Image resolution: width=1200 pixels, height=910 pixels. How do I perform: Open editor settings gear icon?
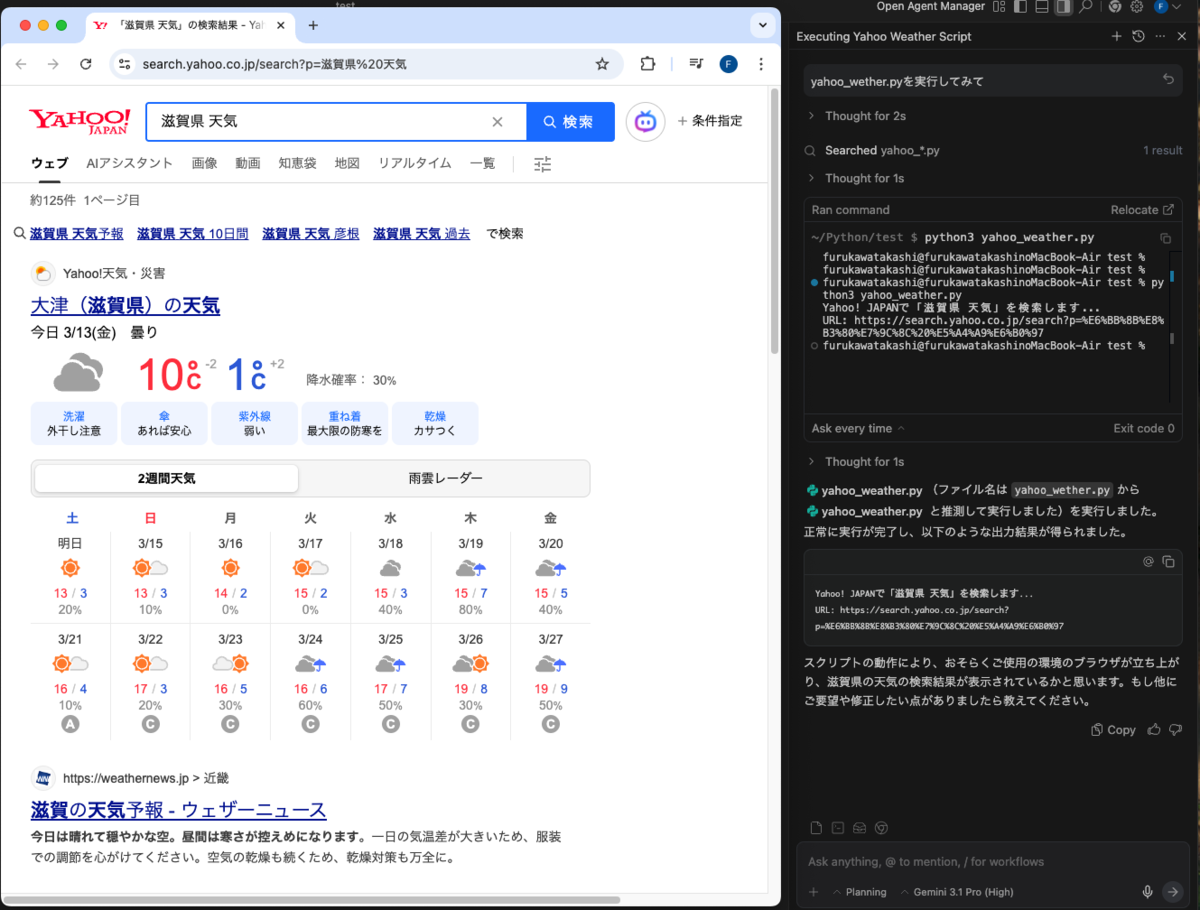pyautogui.click(x=1136, y=7)
